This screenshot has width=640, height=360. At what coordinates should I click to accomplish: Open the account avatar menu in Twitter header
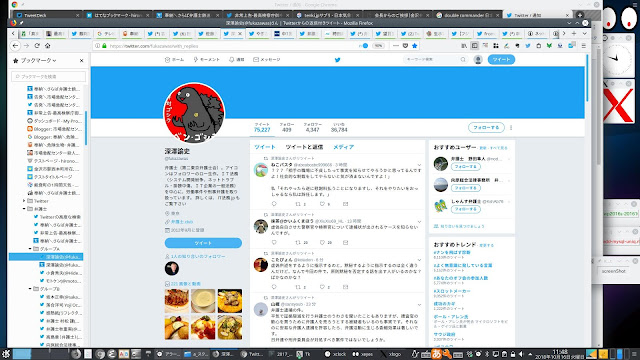[478, 60]
